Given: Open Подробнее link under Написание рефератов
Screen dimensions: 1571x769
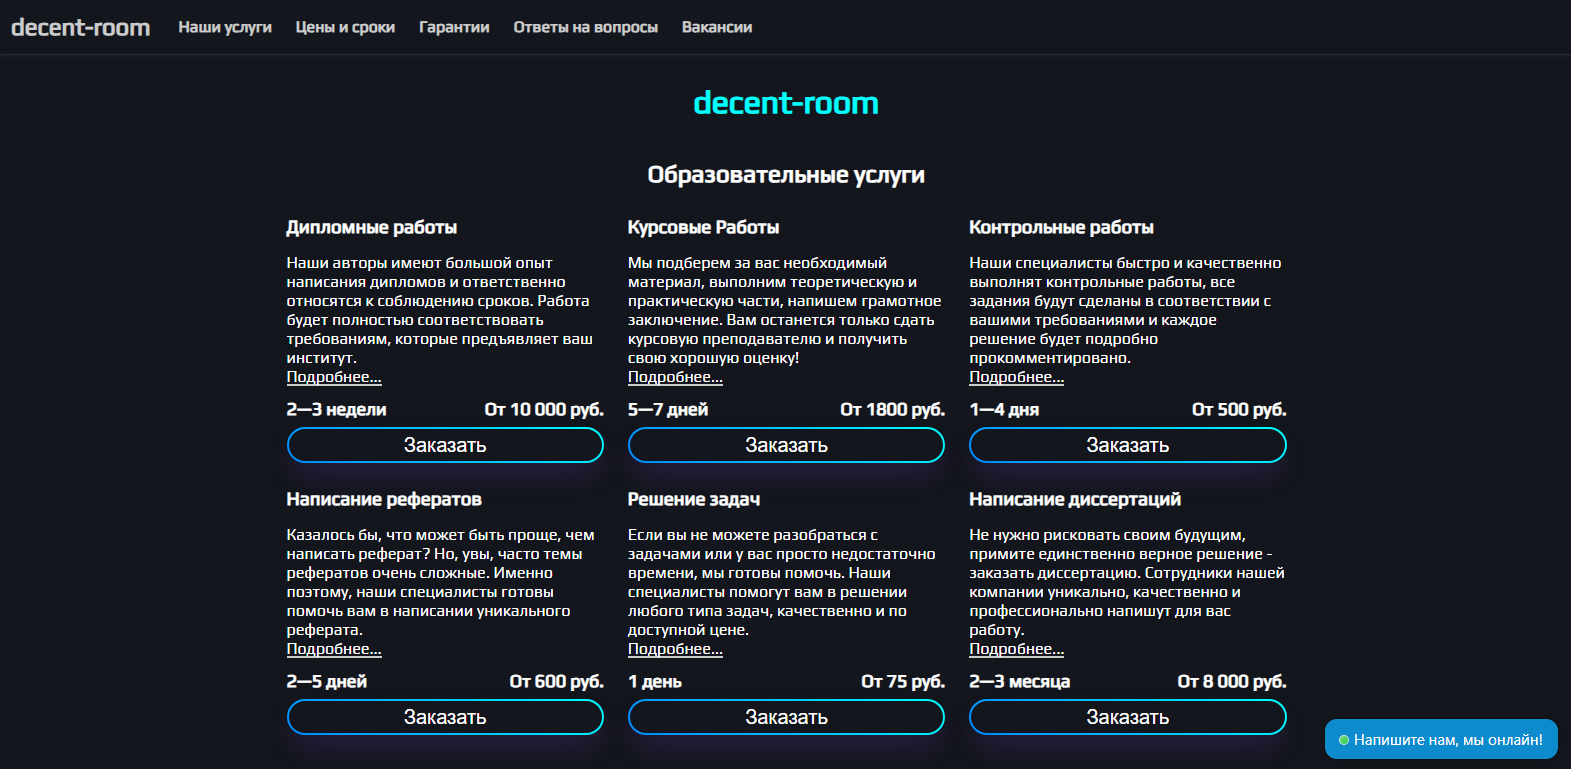Looking at the screenshot, I should (x=334, y=649).
